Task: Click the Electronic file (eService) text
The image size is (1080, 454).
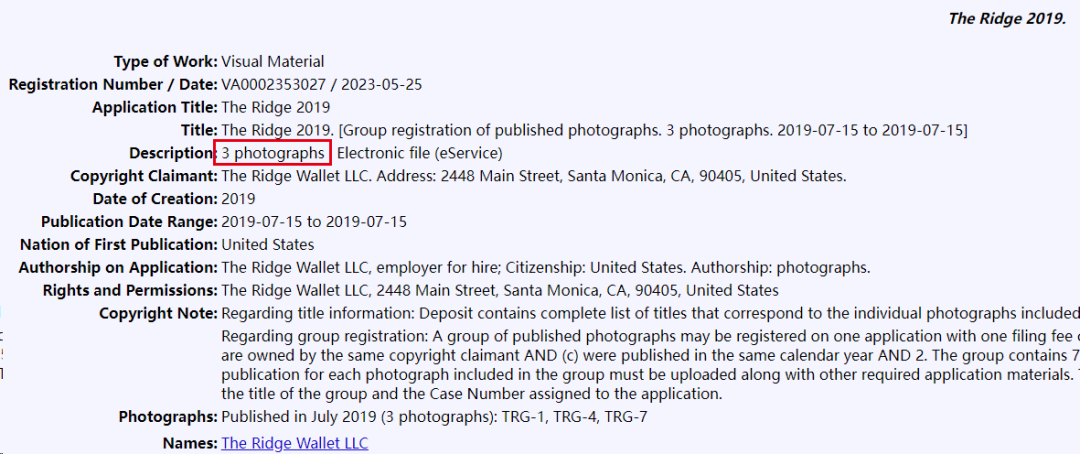Action: coord(420,153)
